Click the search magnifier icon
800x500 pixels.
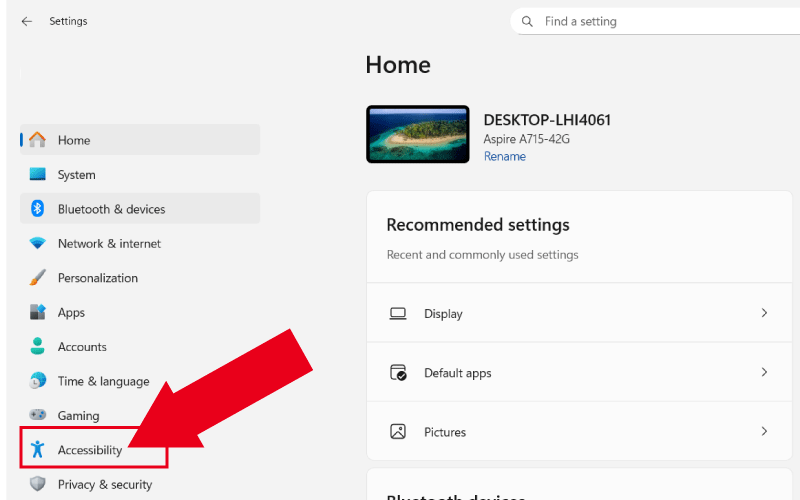pyautogui.click(x=527, y=21)
